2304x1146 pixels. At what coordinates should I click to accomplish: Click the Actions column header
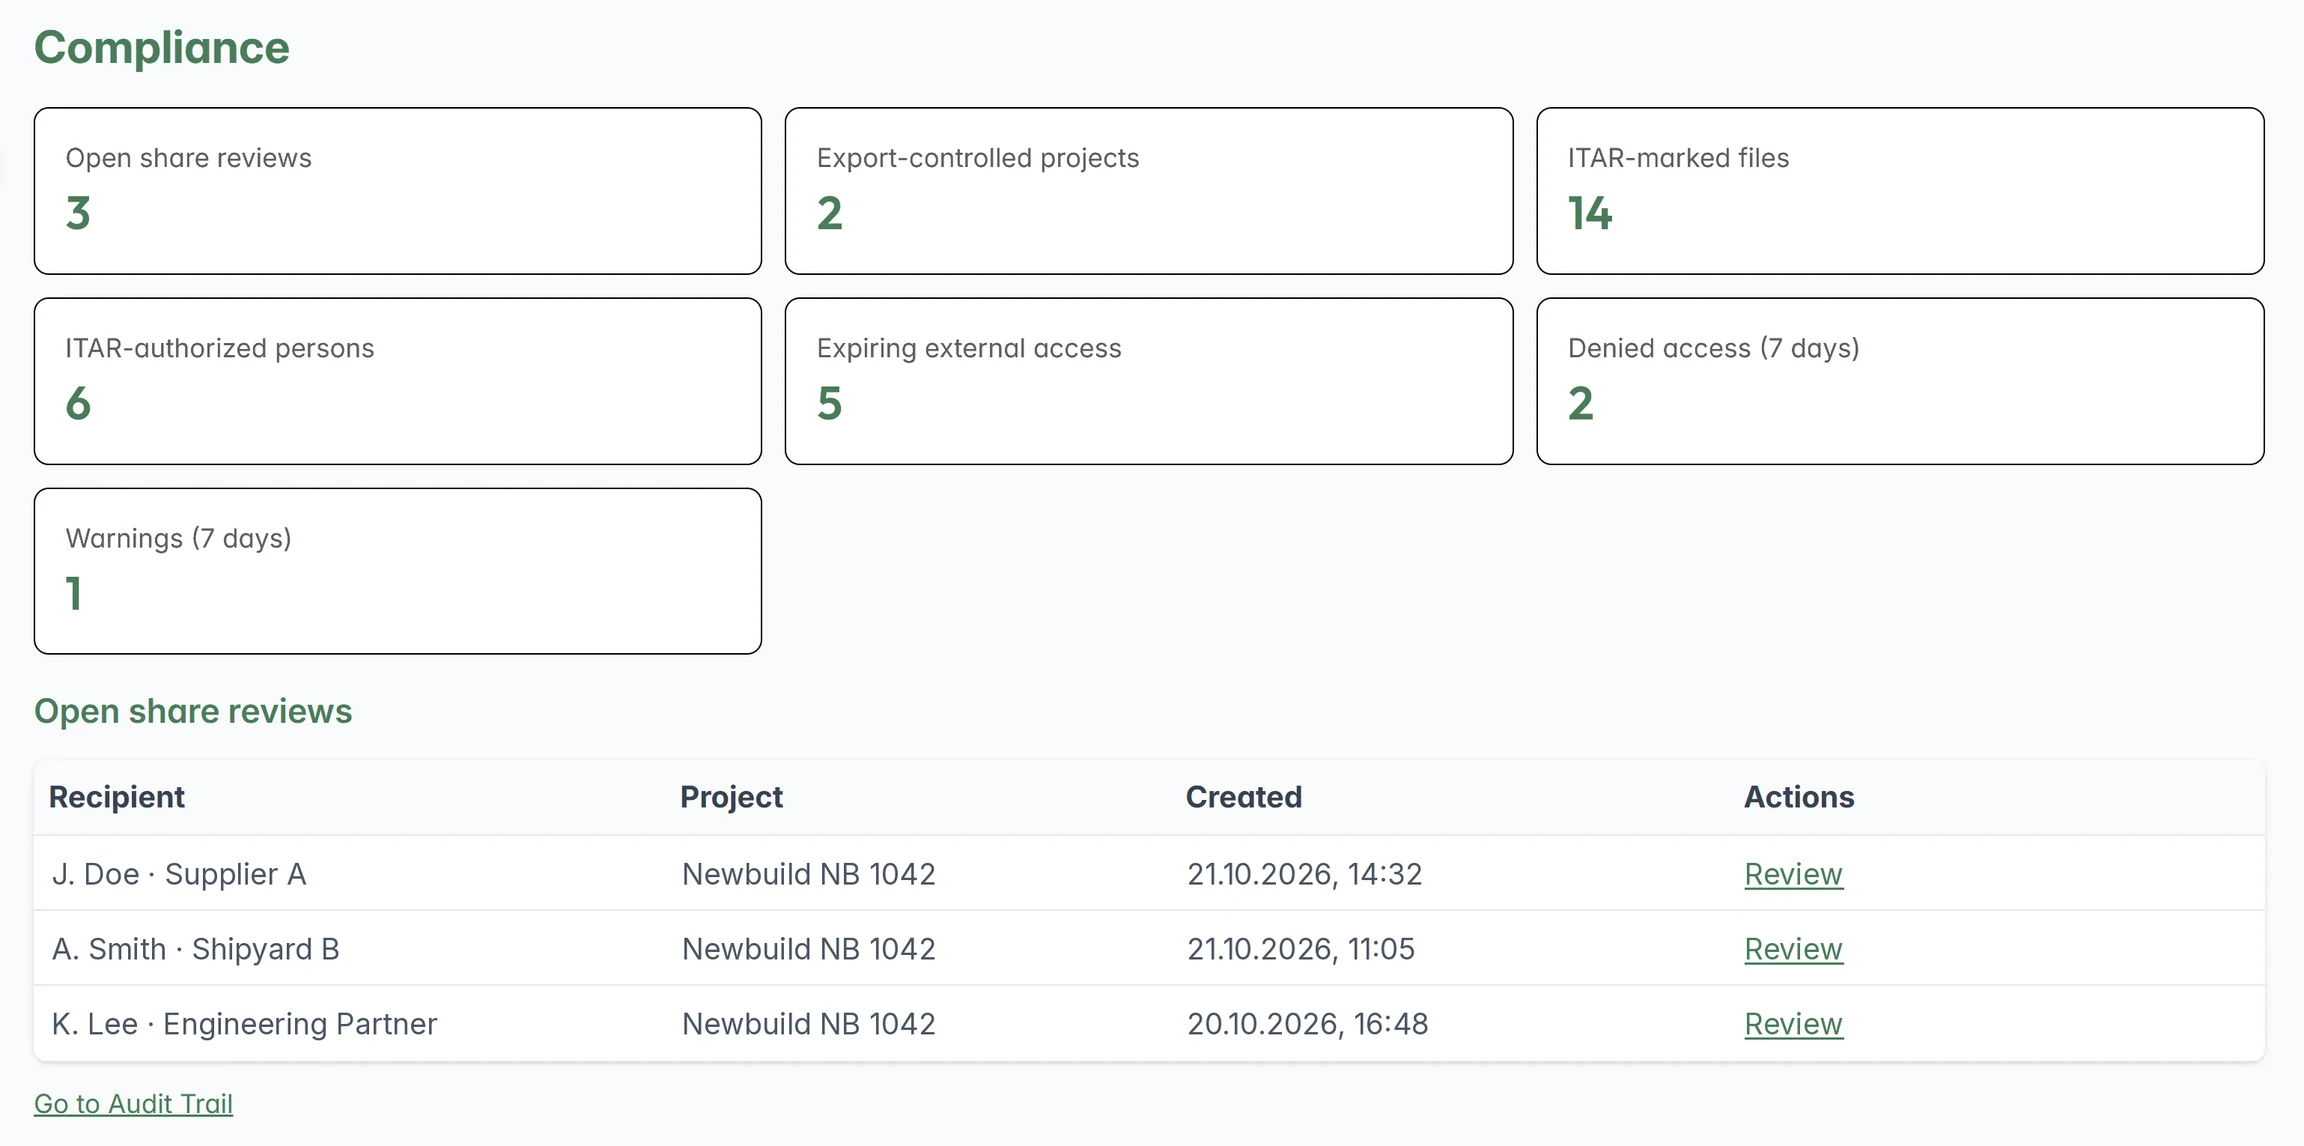tap(1799, 797)
